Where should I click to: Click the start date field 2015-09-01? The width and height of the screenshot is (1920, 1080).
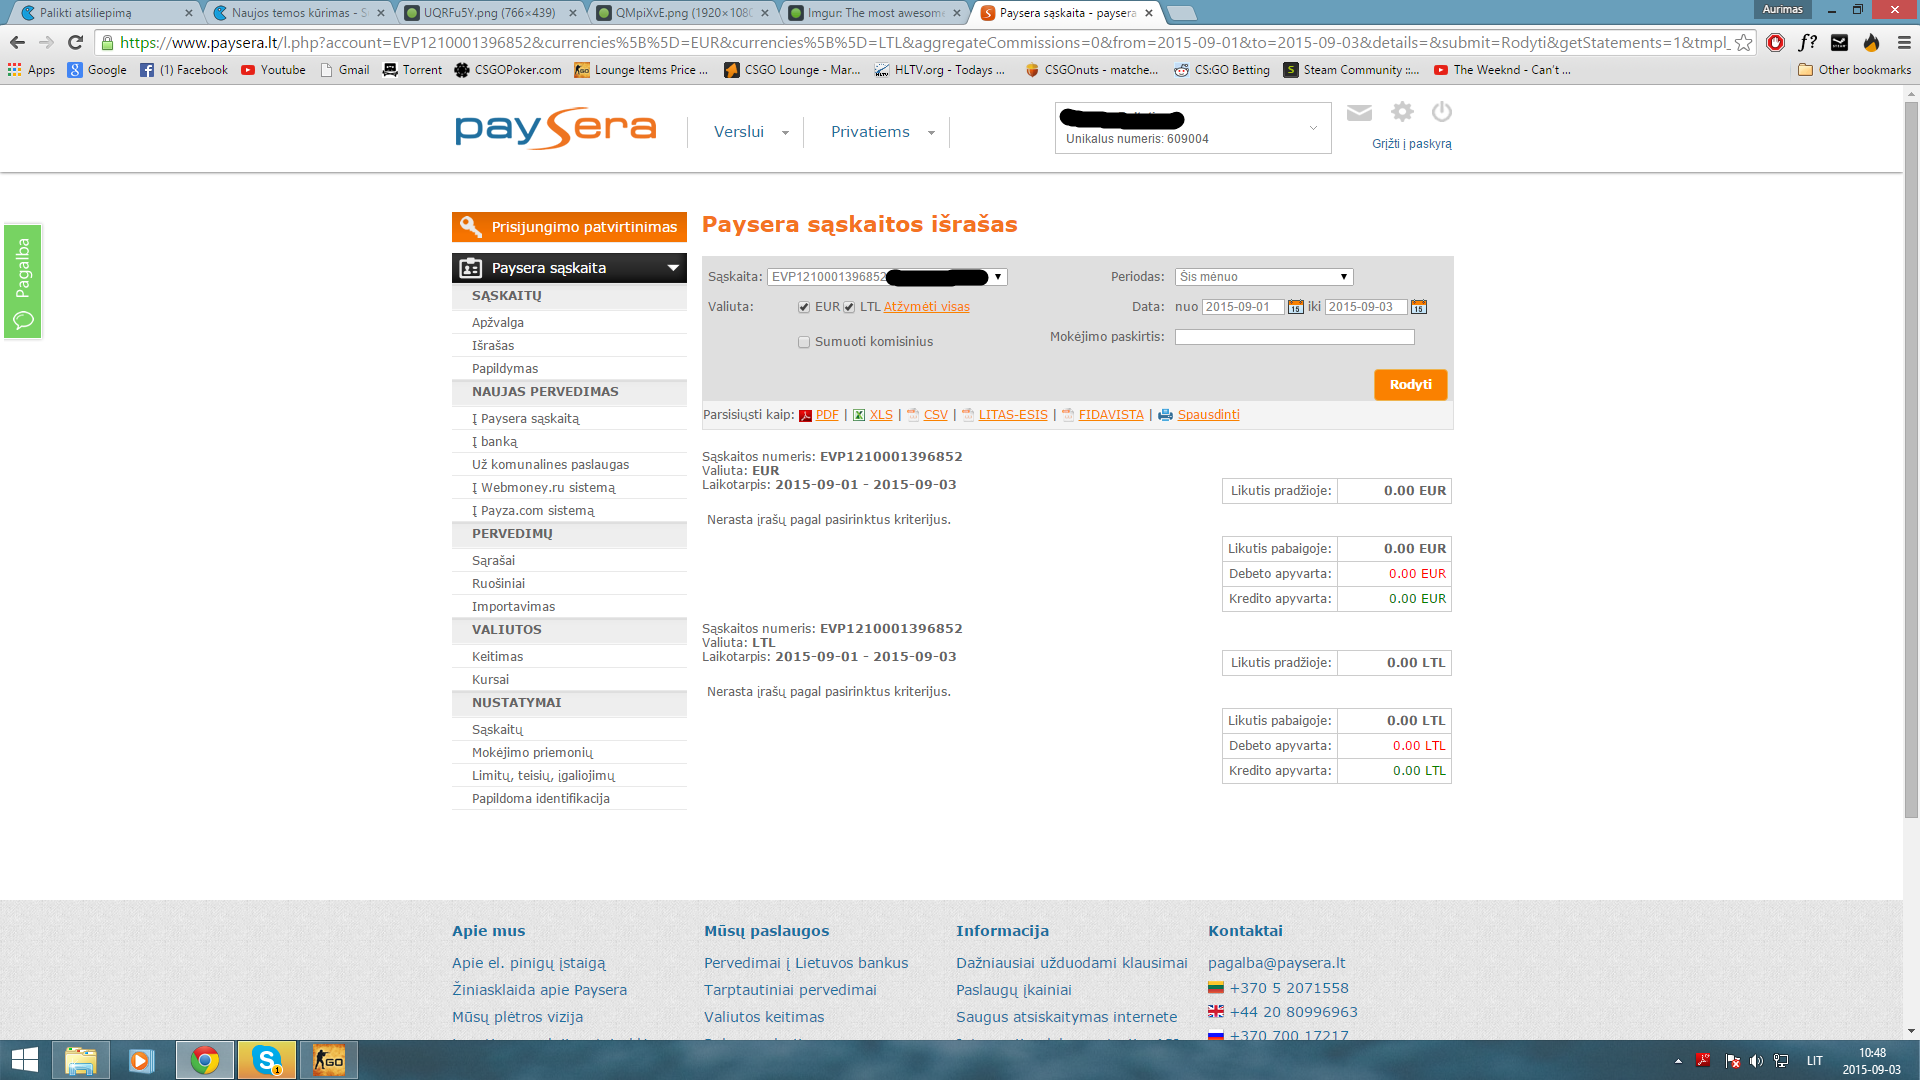click(1243, 307)
